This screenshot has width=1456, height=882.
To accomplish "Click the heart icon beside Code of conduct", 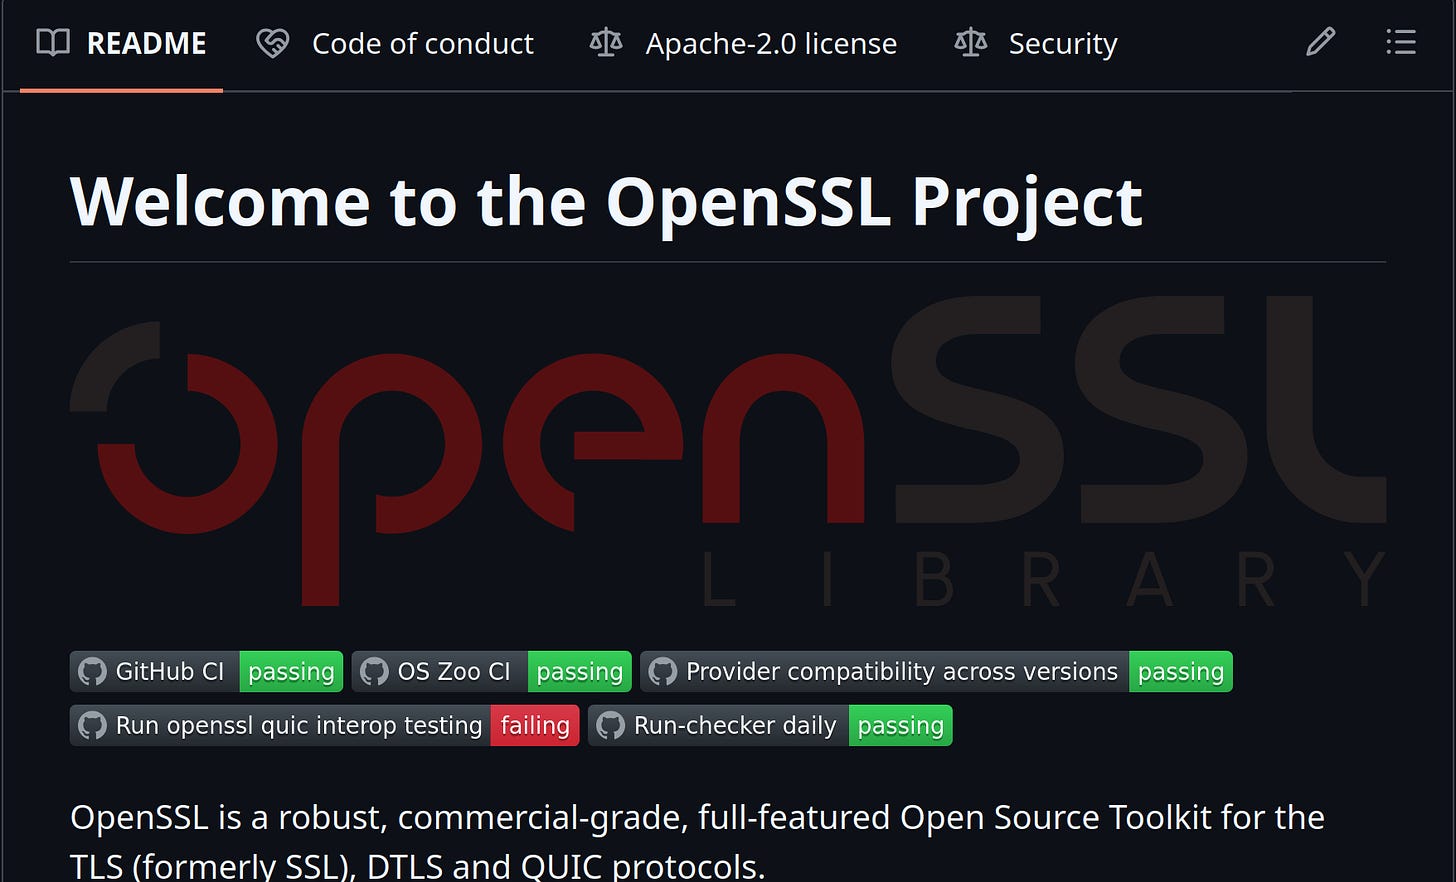I will pyautogui.click(x=272, y=43).
